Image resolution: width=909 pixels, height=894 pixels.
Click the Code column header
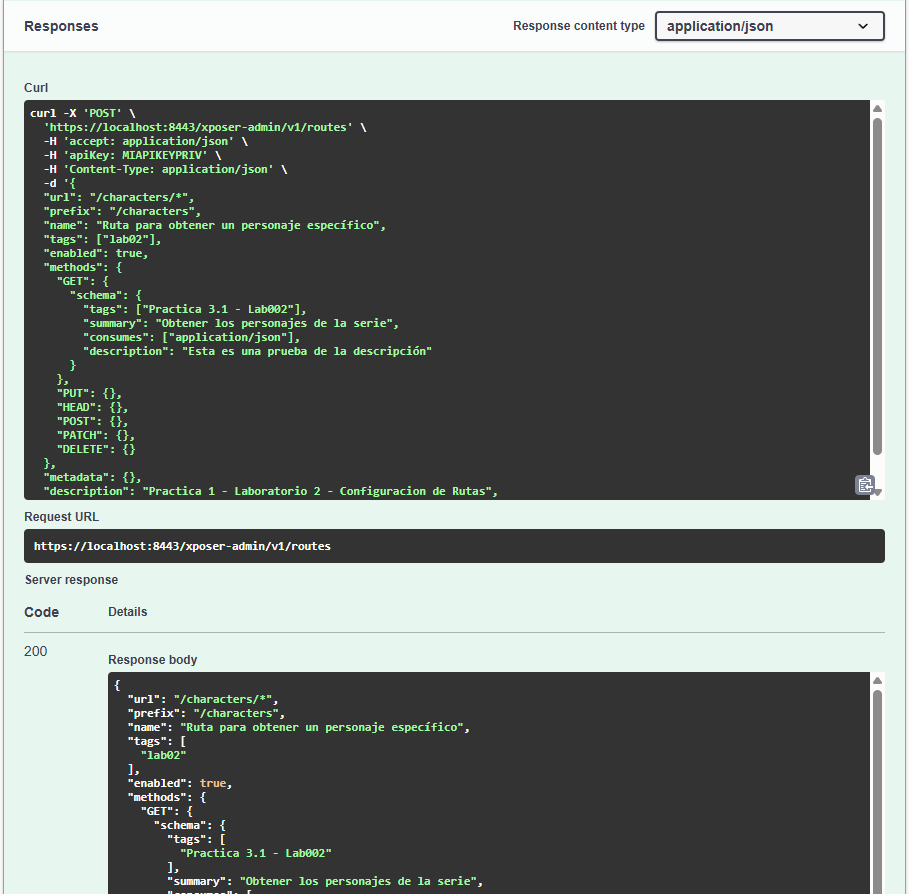coord(41,612)
